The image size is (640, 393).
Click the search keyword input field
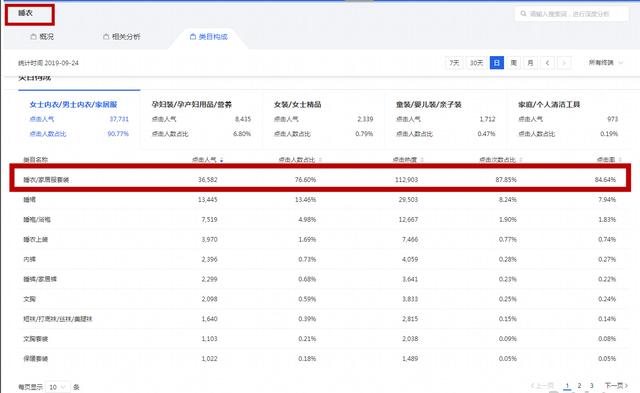[571, 14]
